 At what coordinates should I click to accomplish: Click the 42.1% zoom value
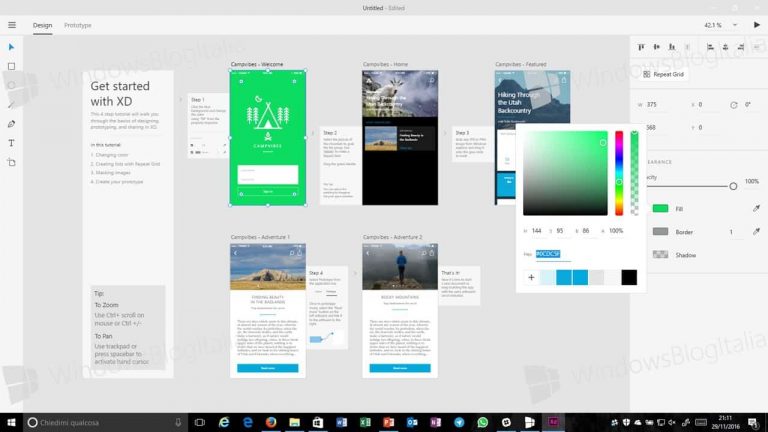(713, 25)
